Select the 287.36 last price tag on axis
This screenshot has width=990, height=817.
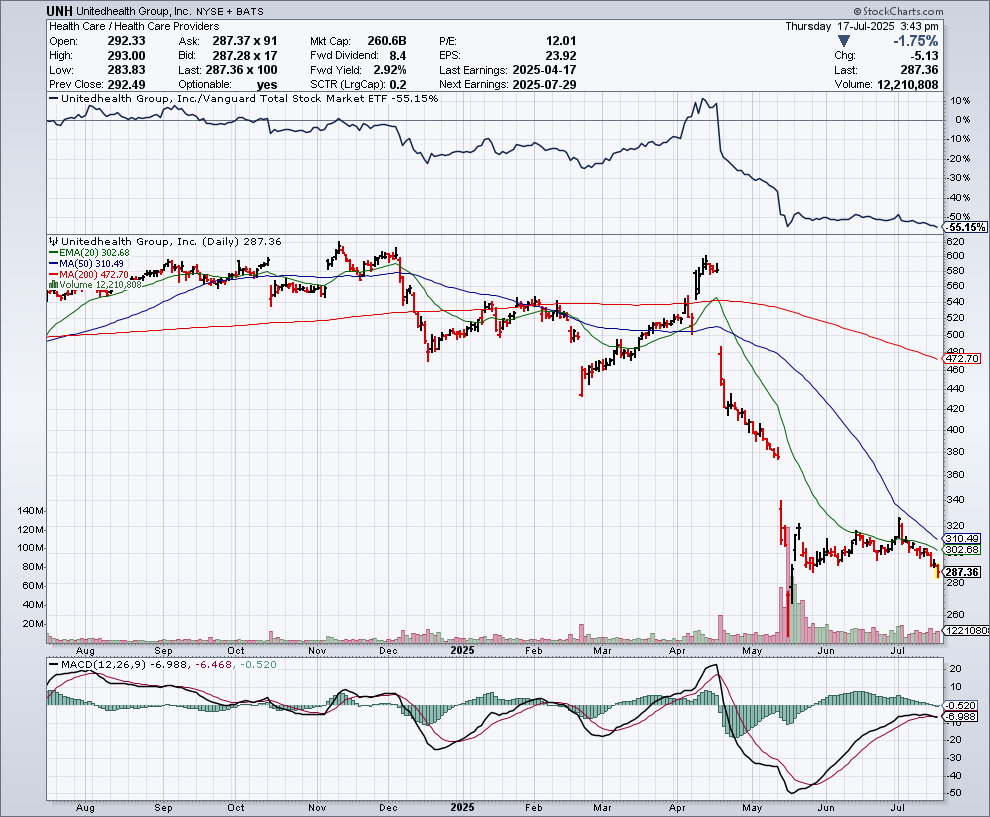[x=962, y=572]
